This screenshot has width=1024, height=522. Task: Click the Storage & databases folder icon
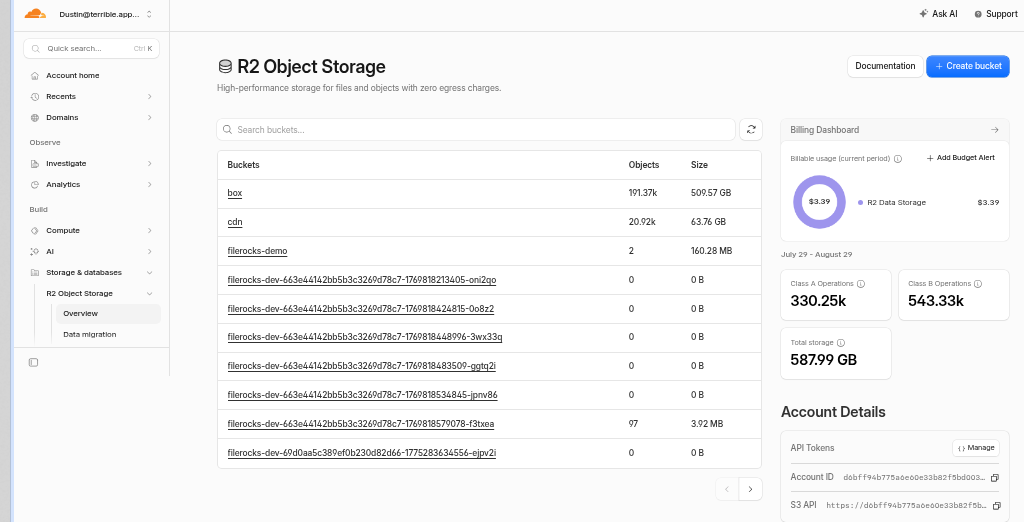(35, 272)
